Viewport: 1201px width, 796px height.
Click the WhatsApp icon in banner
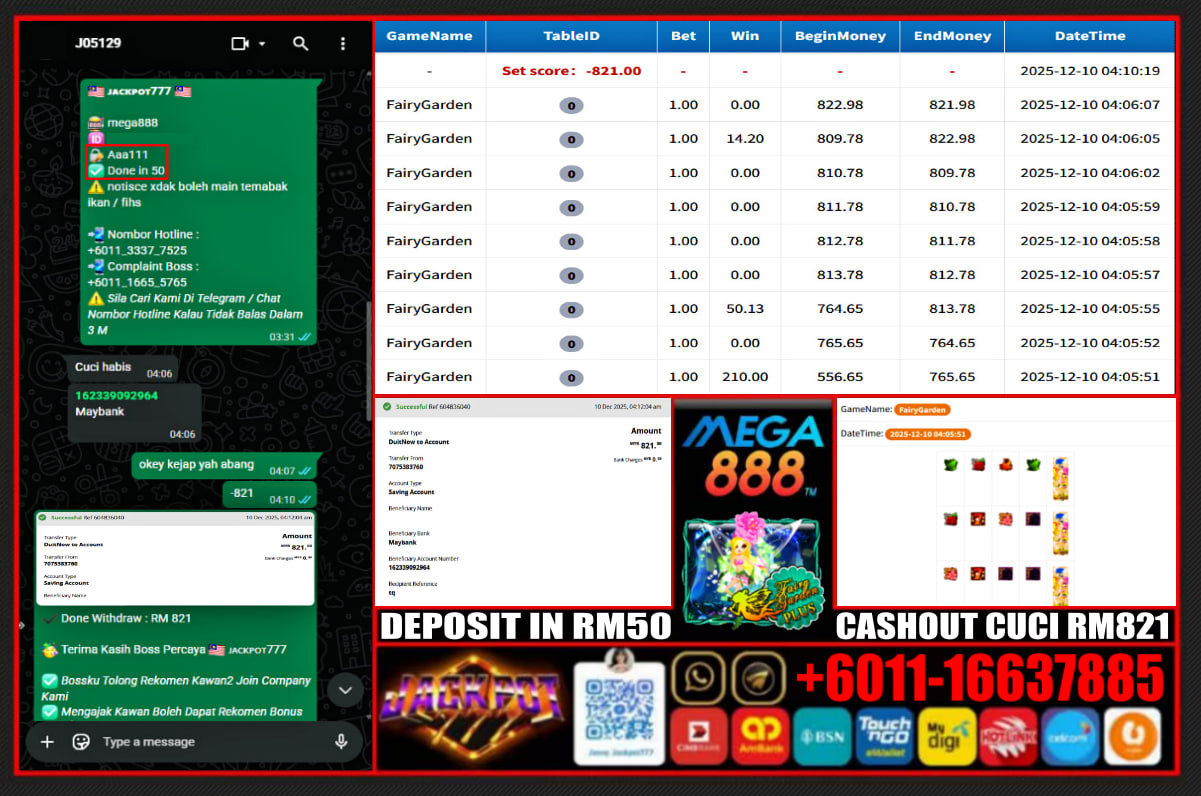click(x=699, y=678)
